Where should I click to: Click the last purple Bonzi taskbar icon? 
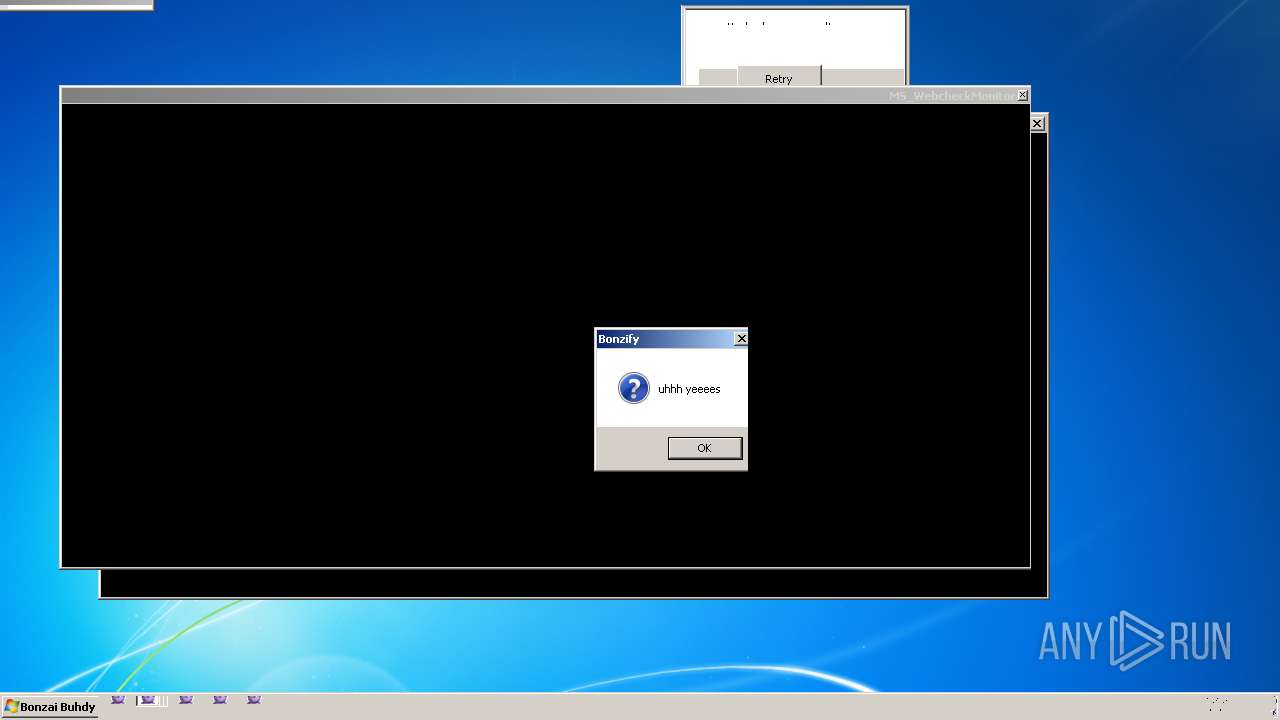pos(254,700)
